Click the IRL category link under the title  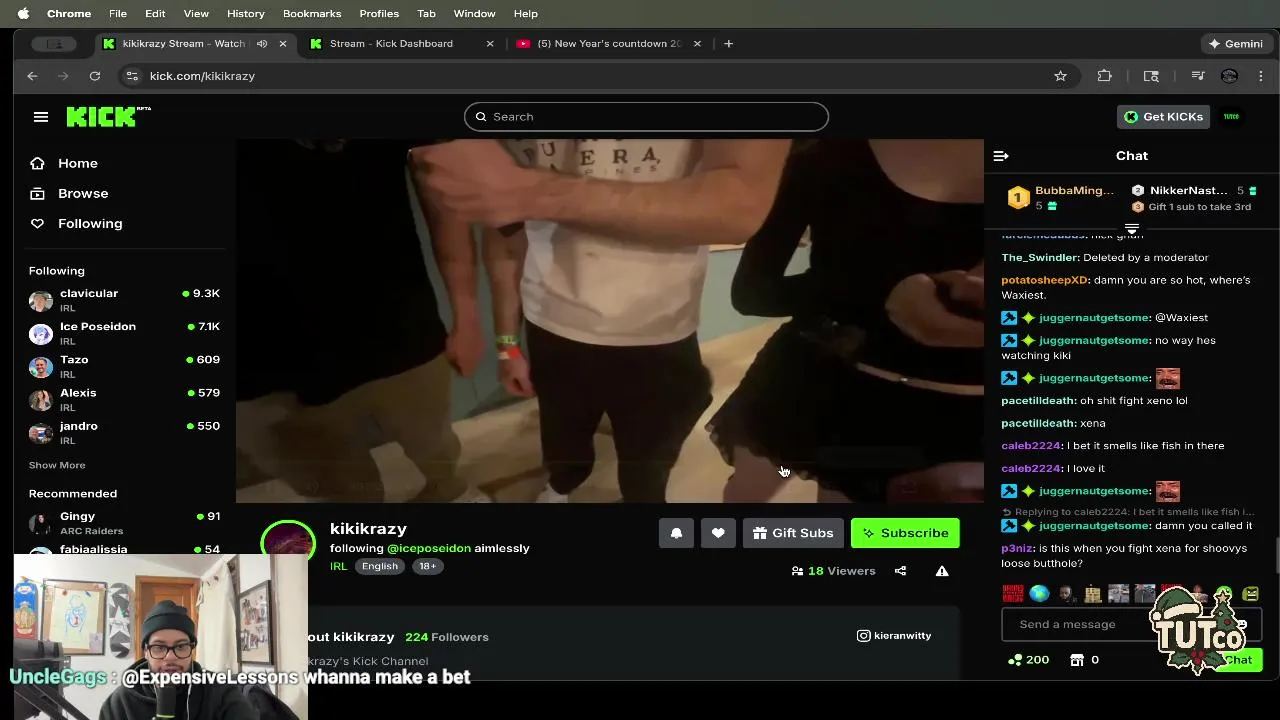[339, 566]
